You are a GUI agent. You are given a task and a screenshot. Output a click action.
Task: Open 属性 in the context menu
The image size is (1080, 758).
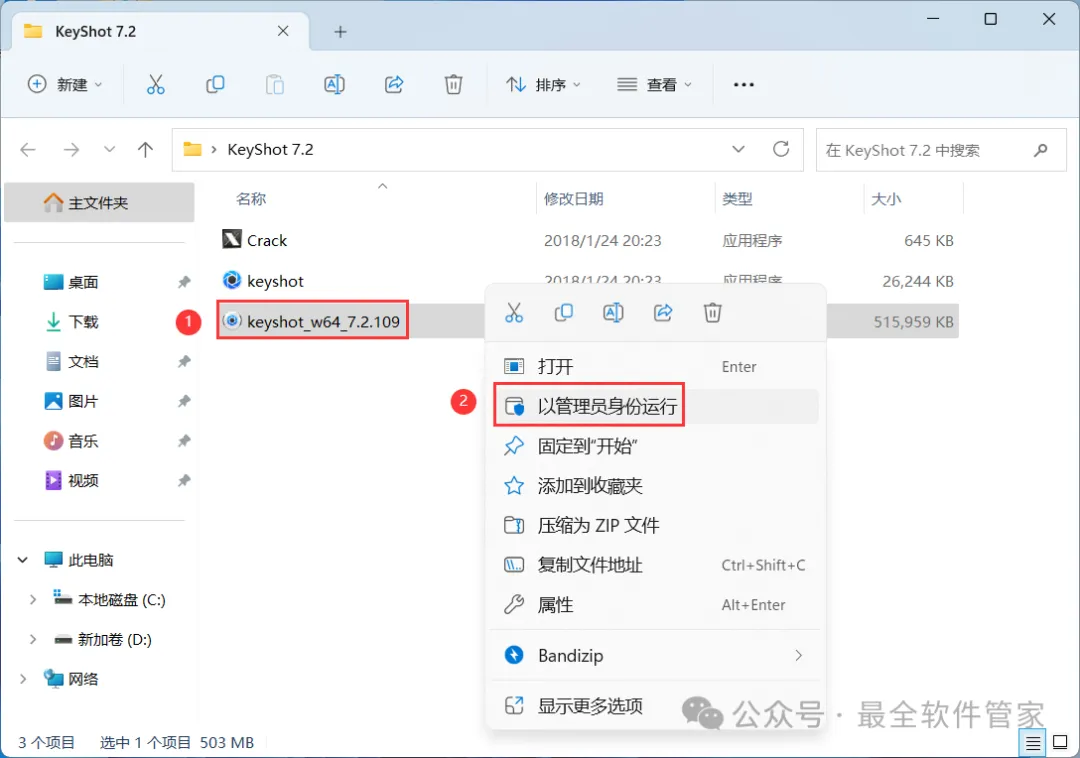[x=655, y=605]
